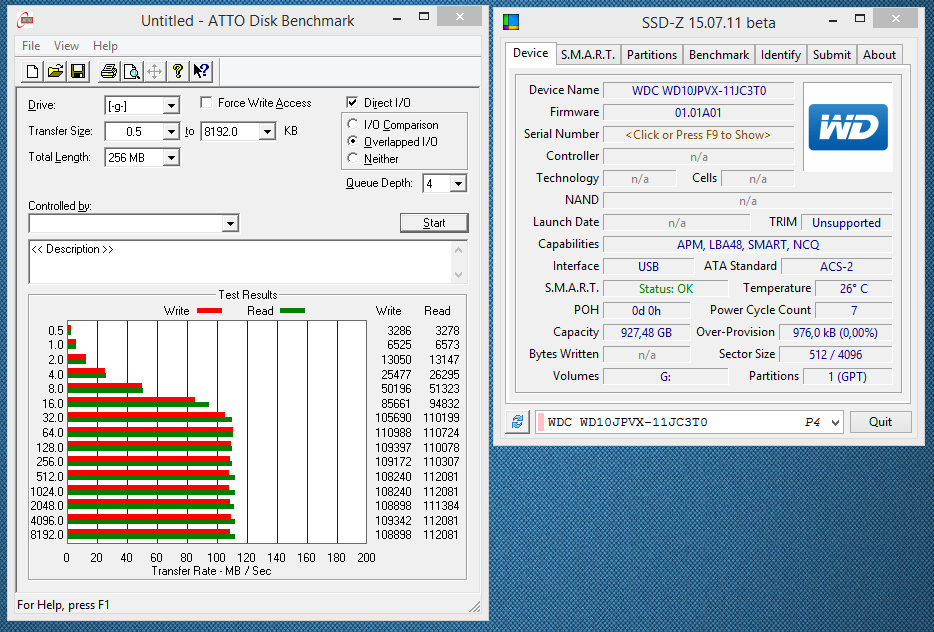Click Quit in SSD-Z

click(880, 422)
